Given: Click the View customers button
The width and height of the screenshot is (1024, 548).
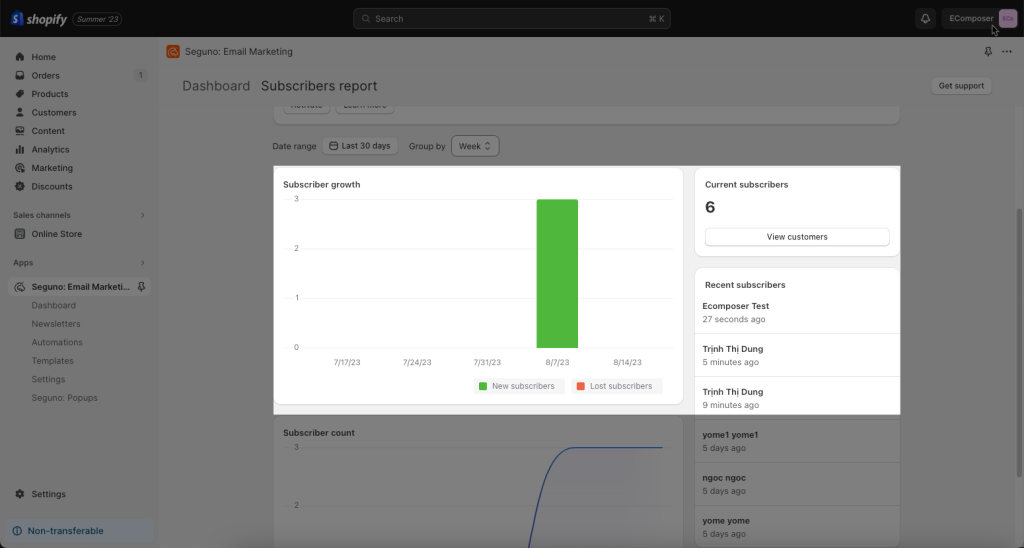Looking at the screenshot, I should tap(797, 237).
